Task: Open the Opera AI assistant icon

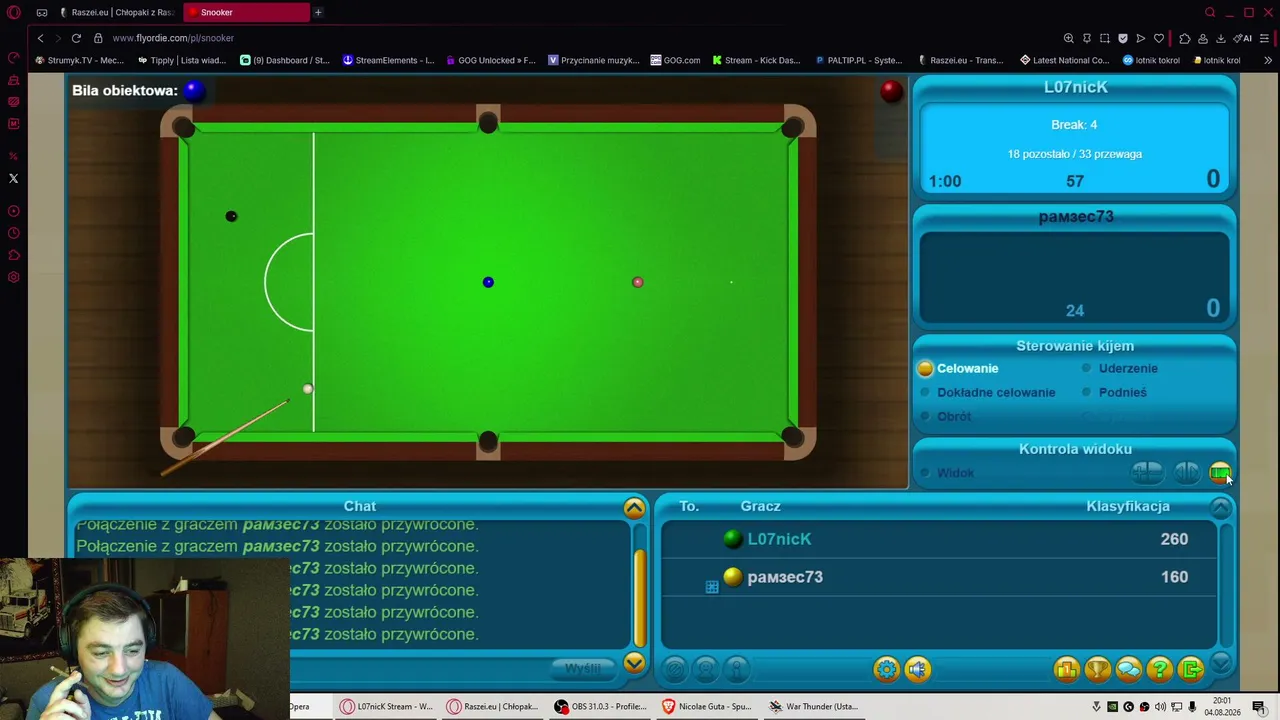Action: [1243, 38]
